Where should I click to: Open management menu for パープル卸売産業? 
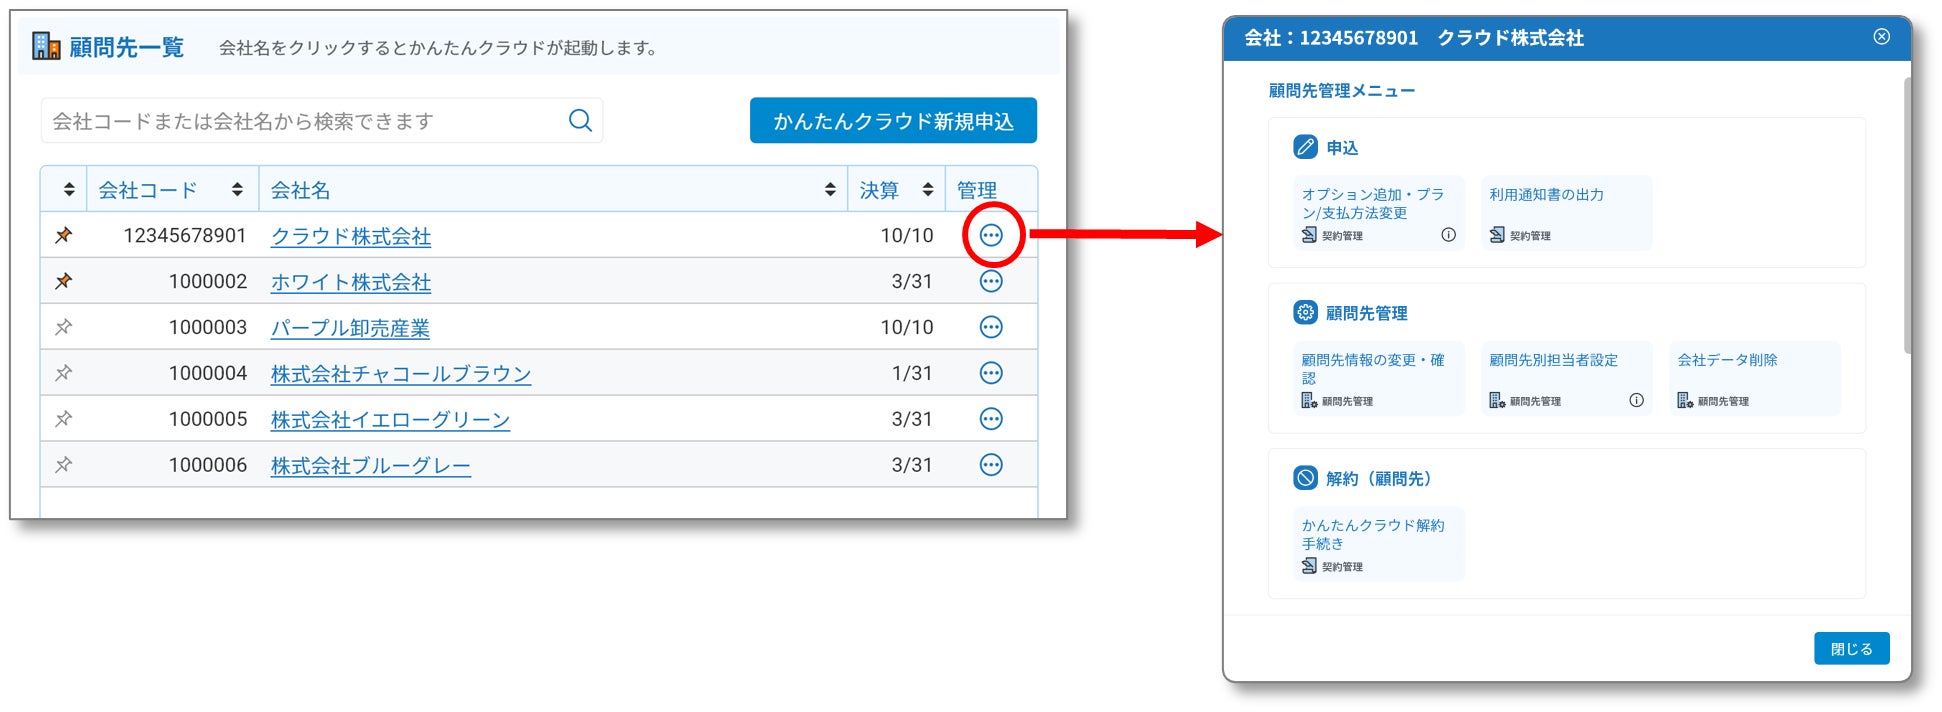(990, 327)
